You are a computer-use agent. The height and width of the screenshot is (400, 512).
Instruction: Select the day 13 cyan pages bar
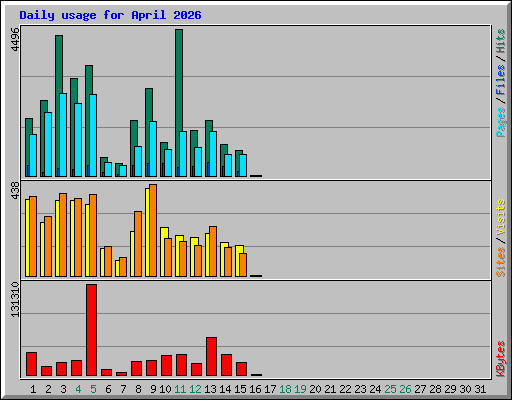213,154
